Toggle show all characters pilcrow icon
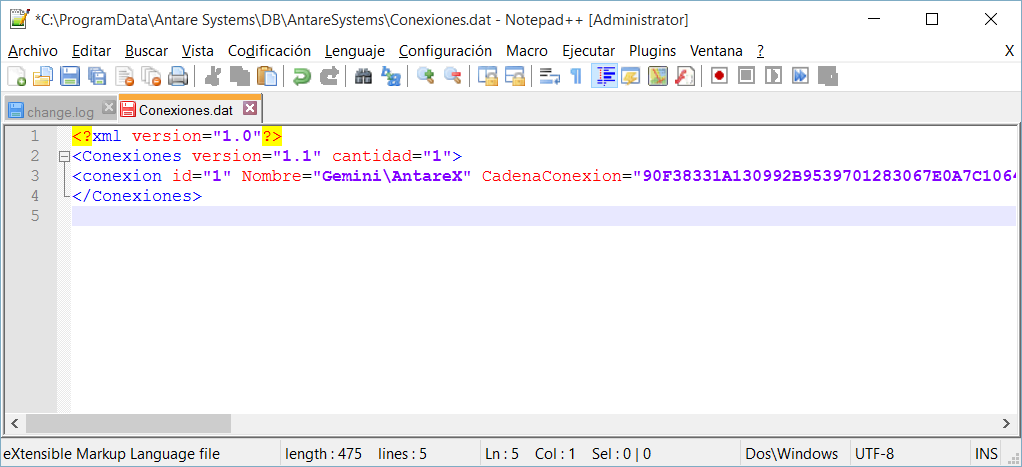The height and width of the screenshot is (467, 1022). (576, 76)
